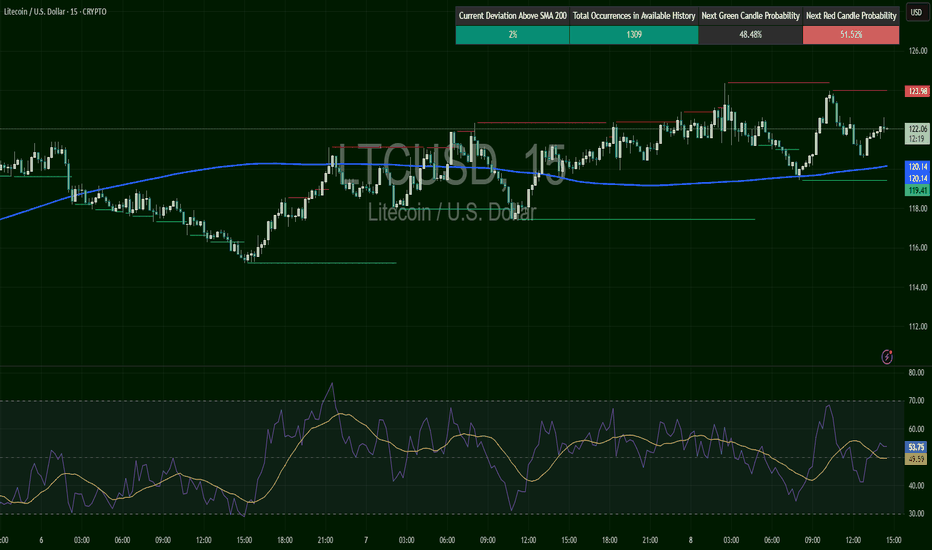
Task: Click the Litecoin / U.S. Dollar symbol title
Action: coord(55,12)
